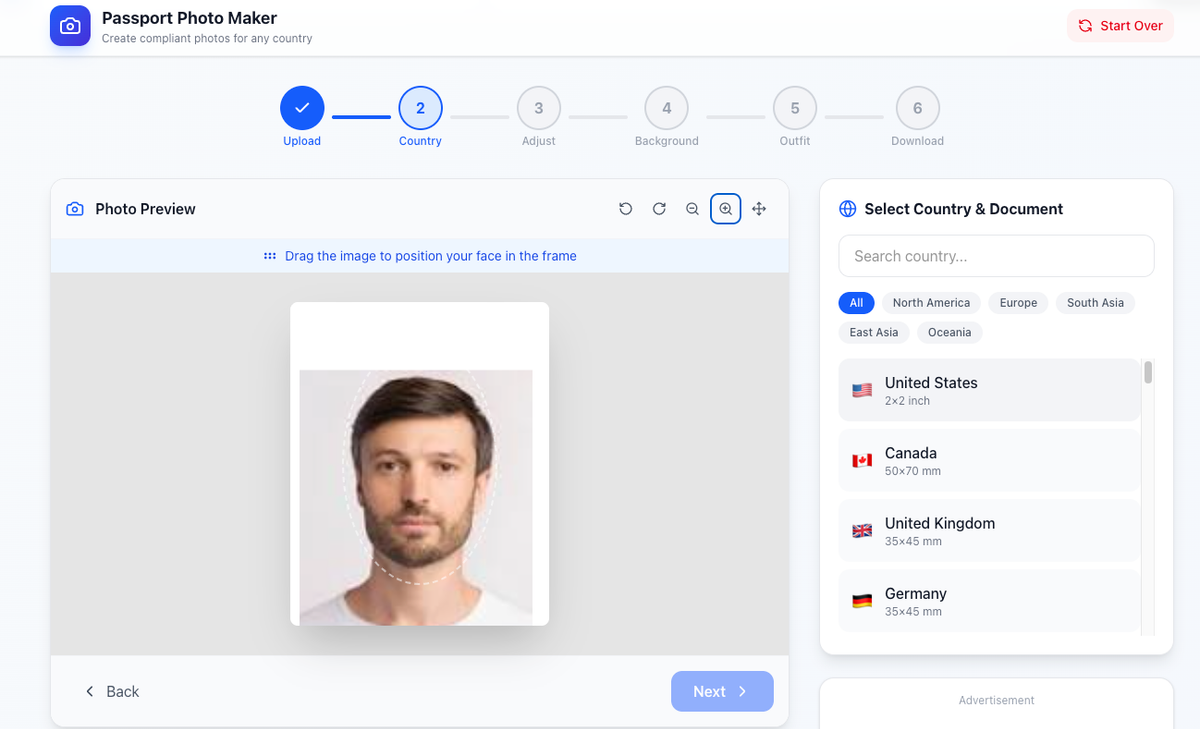Viewport: 1200px width, 729px height.
Task: Click the 'Drag the image' hint text
Action: pos(430,256)
